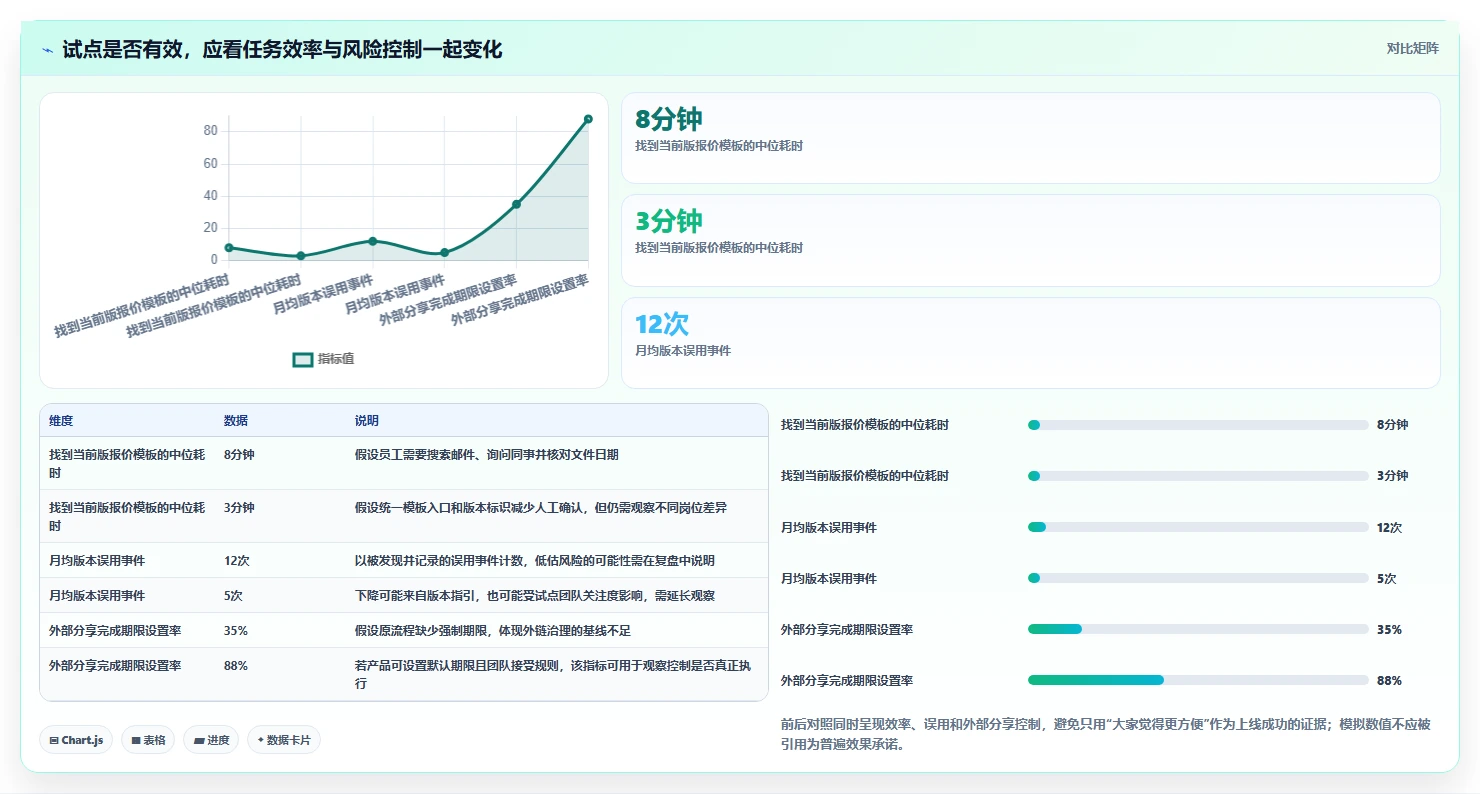Click description starting 下降可能来自版本指引
Screen dimensions: 1480x794
click(x=535, y=595)
